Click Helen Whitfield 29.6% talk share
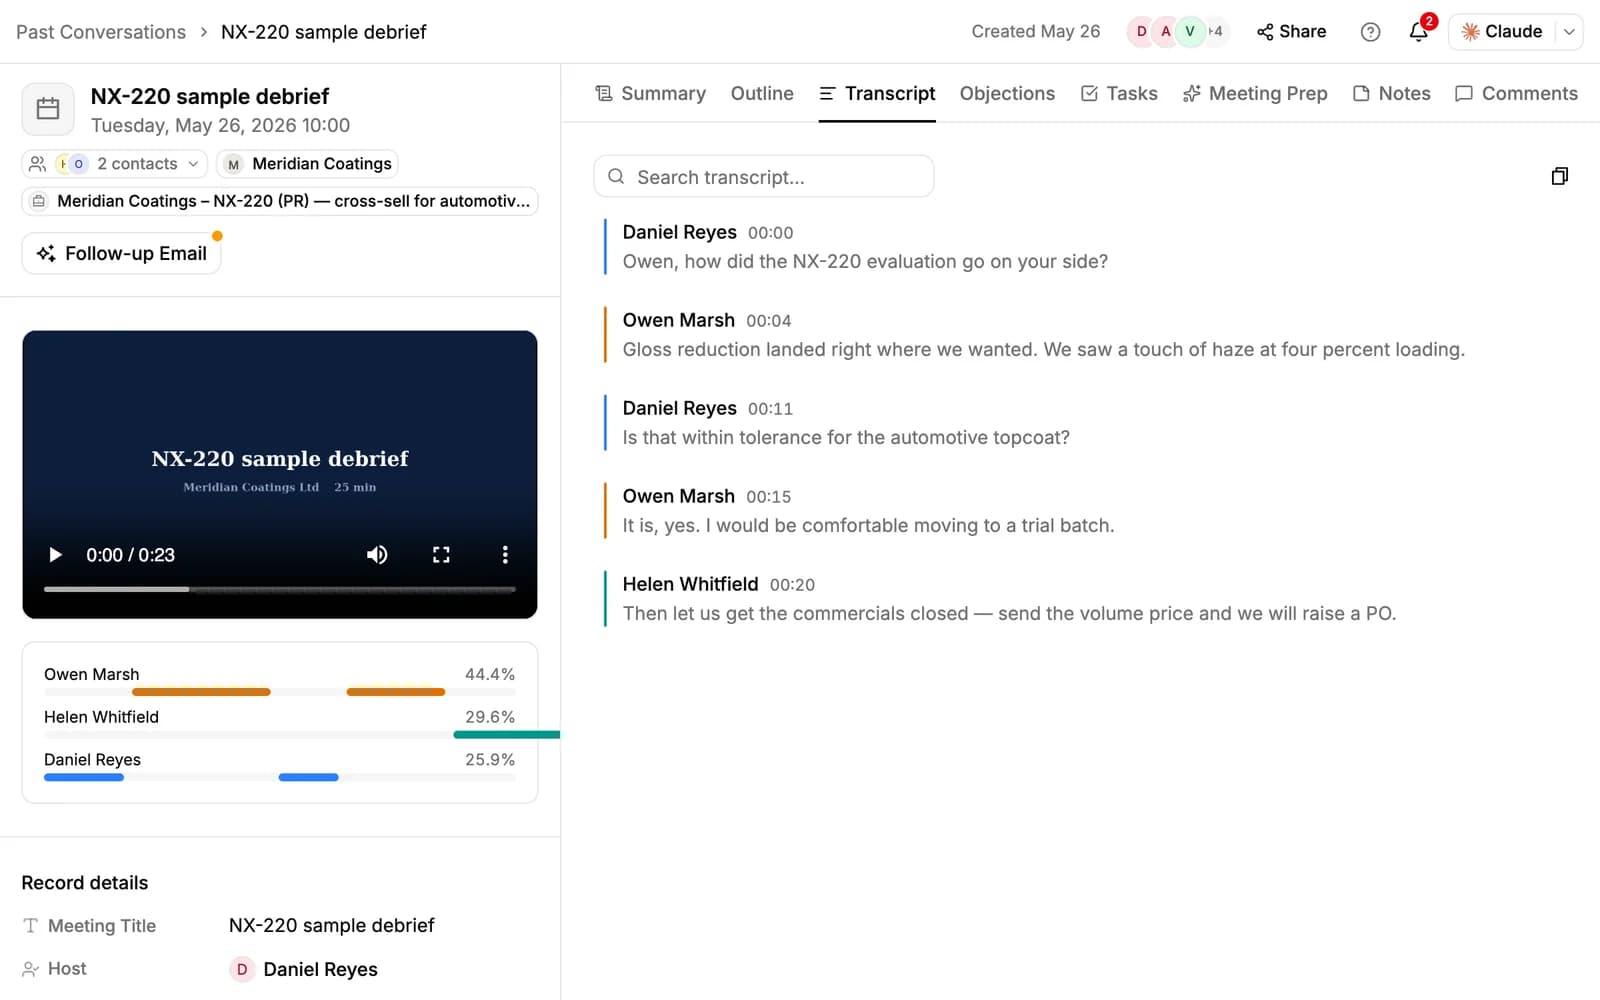 tap(490, 717)
